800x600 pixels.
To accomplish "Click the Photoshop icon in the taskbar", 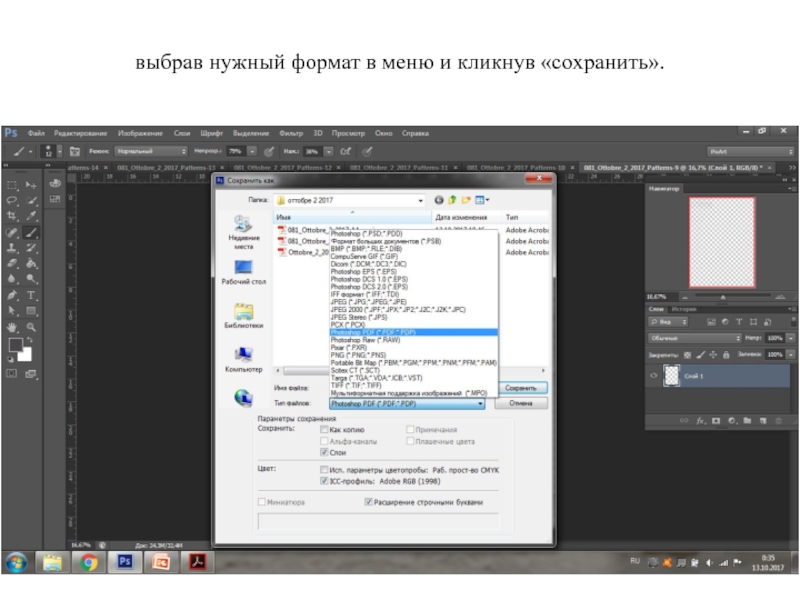I will [125, 563].
